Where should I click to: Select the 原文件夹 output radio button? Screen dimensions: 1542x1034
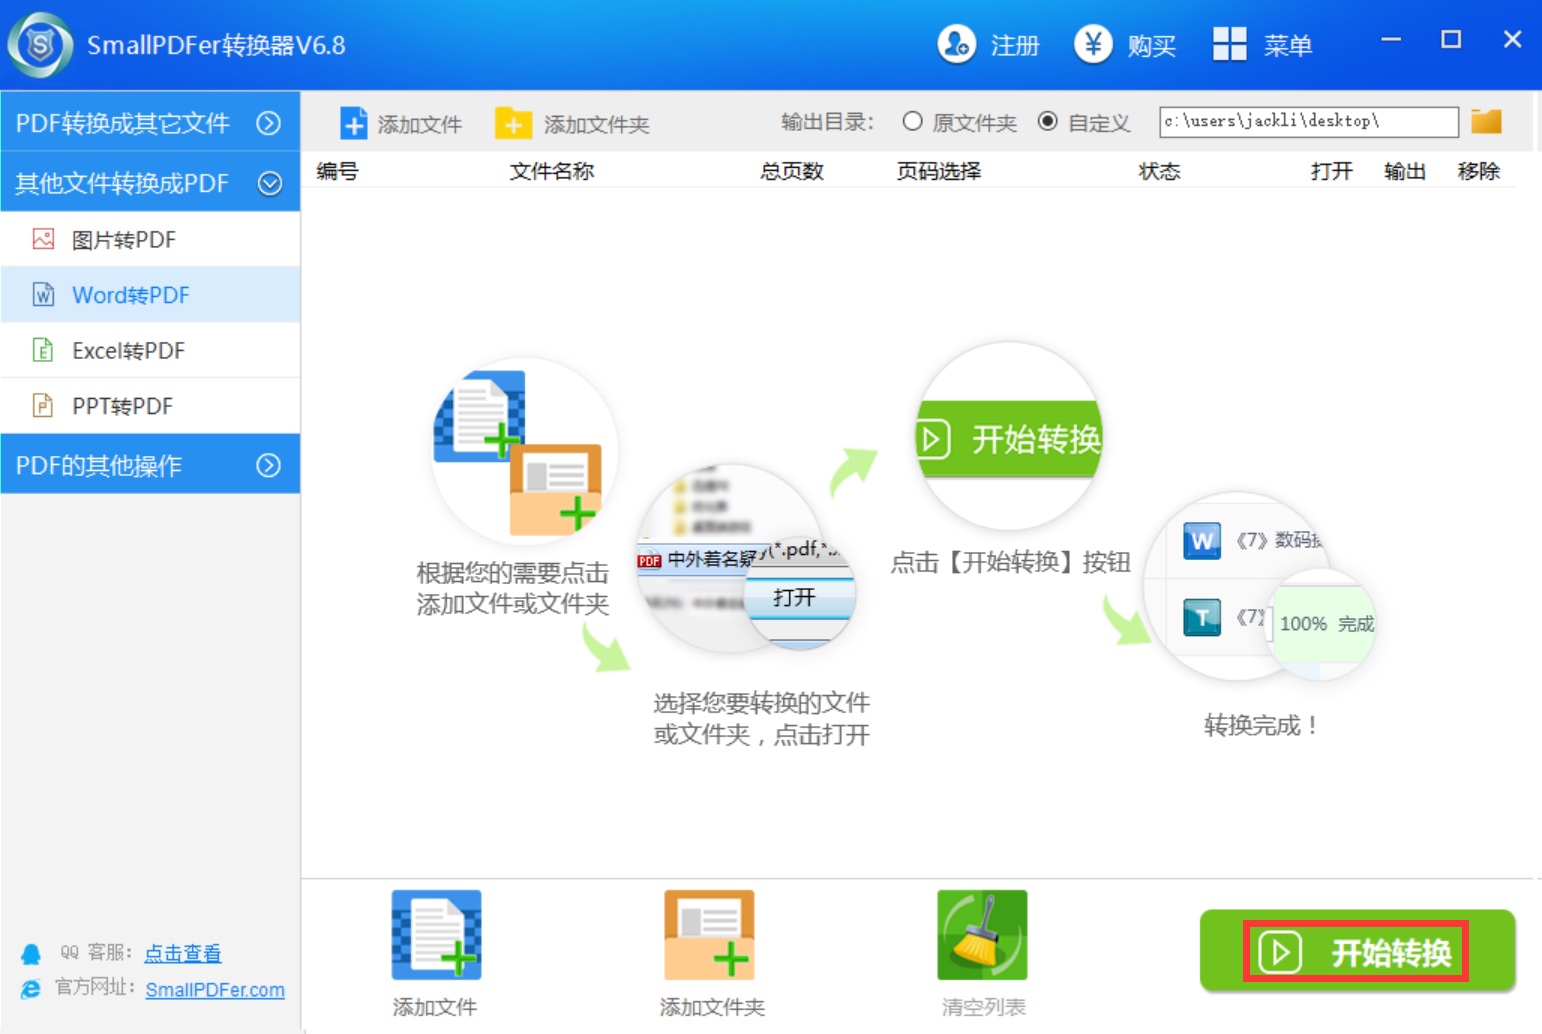click(912, 121)
